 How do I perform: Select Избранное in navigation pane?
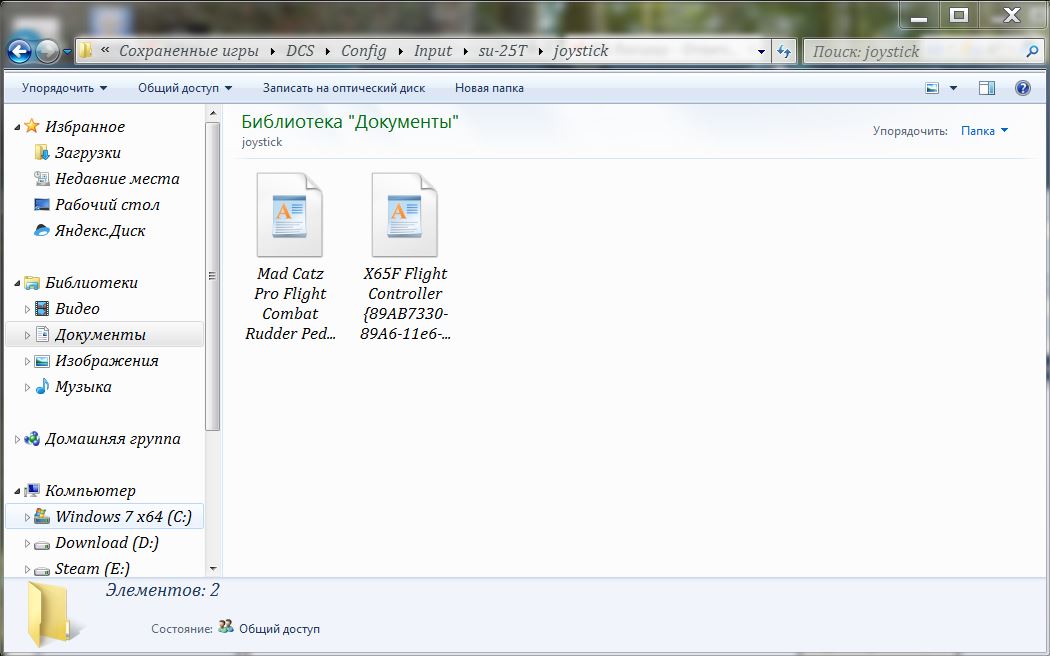84,127
